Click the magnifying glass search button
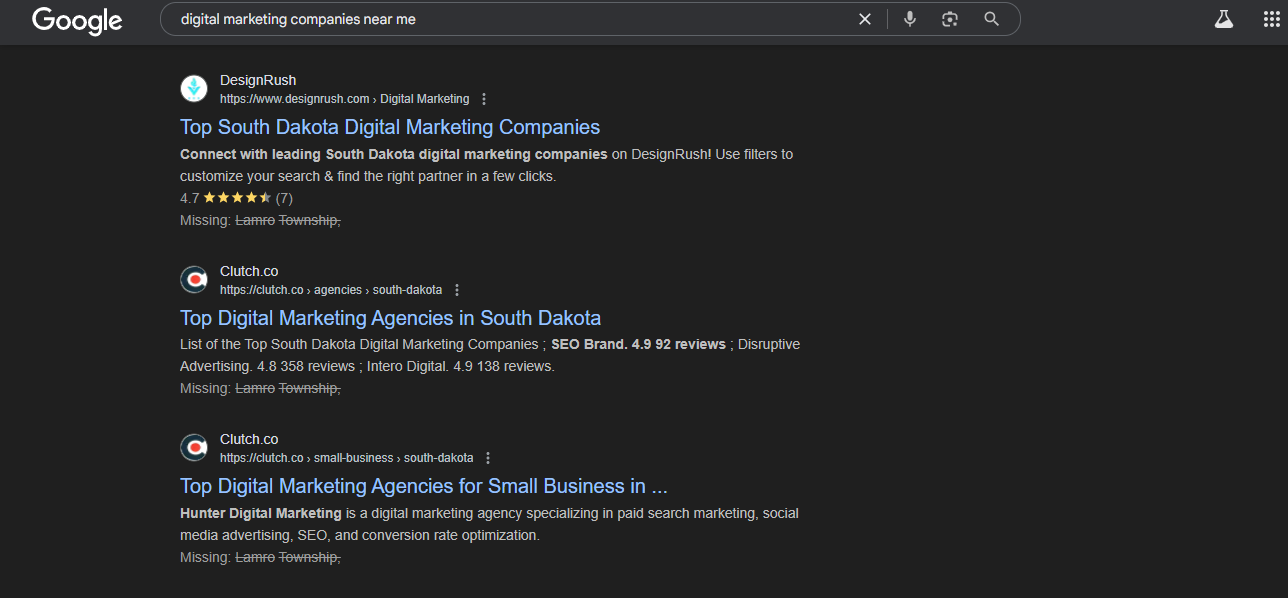The image size is (1288, 598). 991,19
